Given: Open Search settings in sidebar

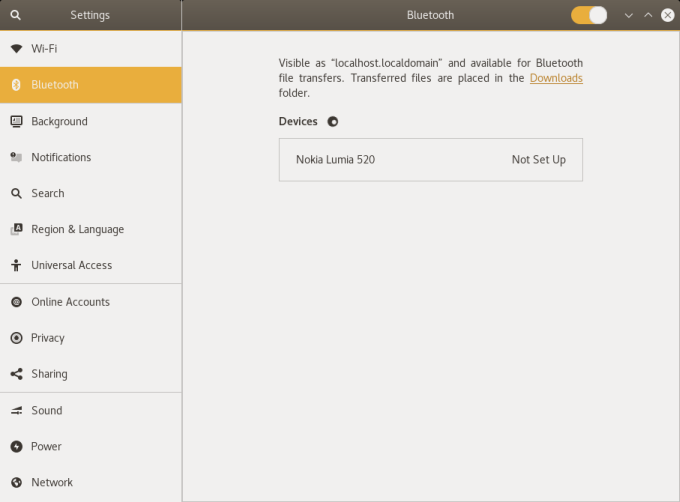Looking at the screenshot, I should (x=47, y=193).
